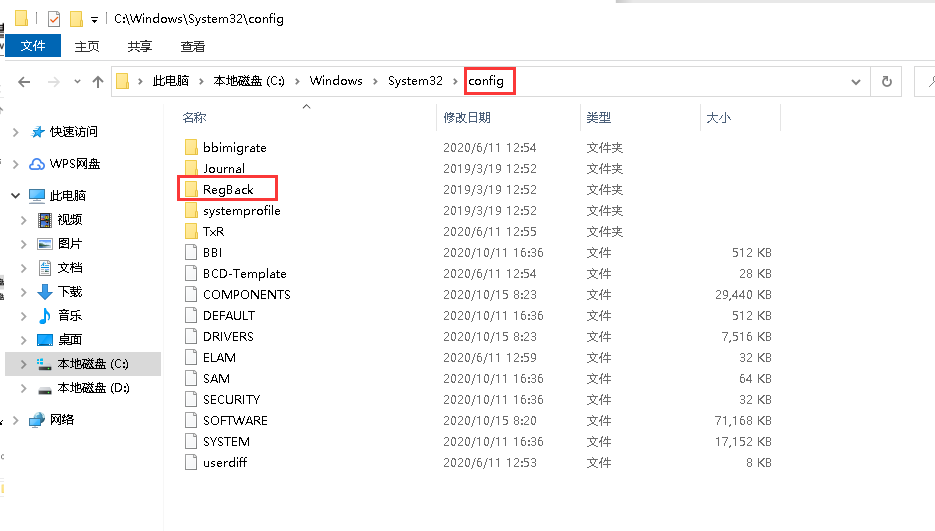This screenshot has height=531, width=935.
Task: Click the Back navigation arrow
Action: coord(24,82)
